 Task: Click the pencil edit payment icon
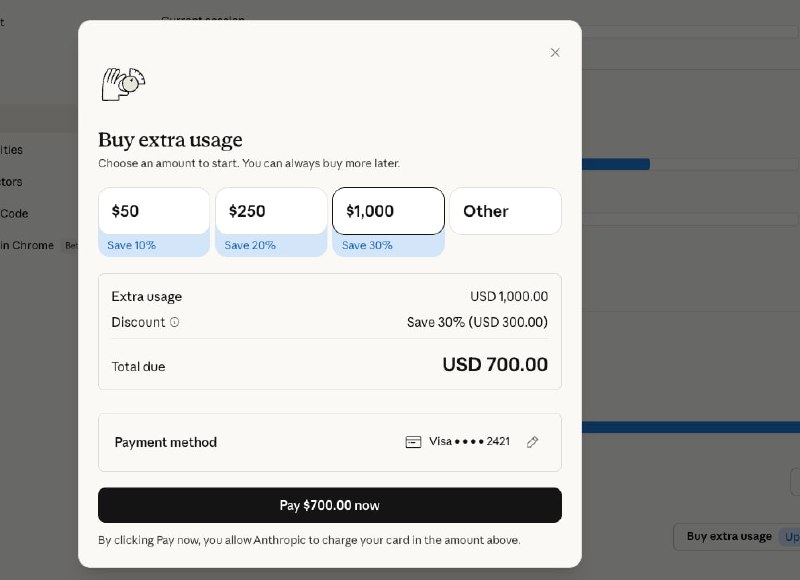click(x=533, y=442)
